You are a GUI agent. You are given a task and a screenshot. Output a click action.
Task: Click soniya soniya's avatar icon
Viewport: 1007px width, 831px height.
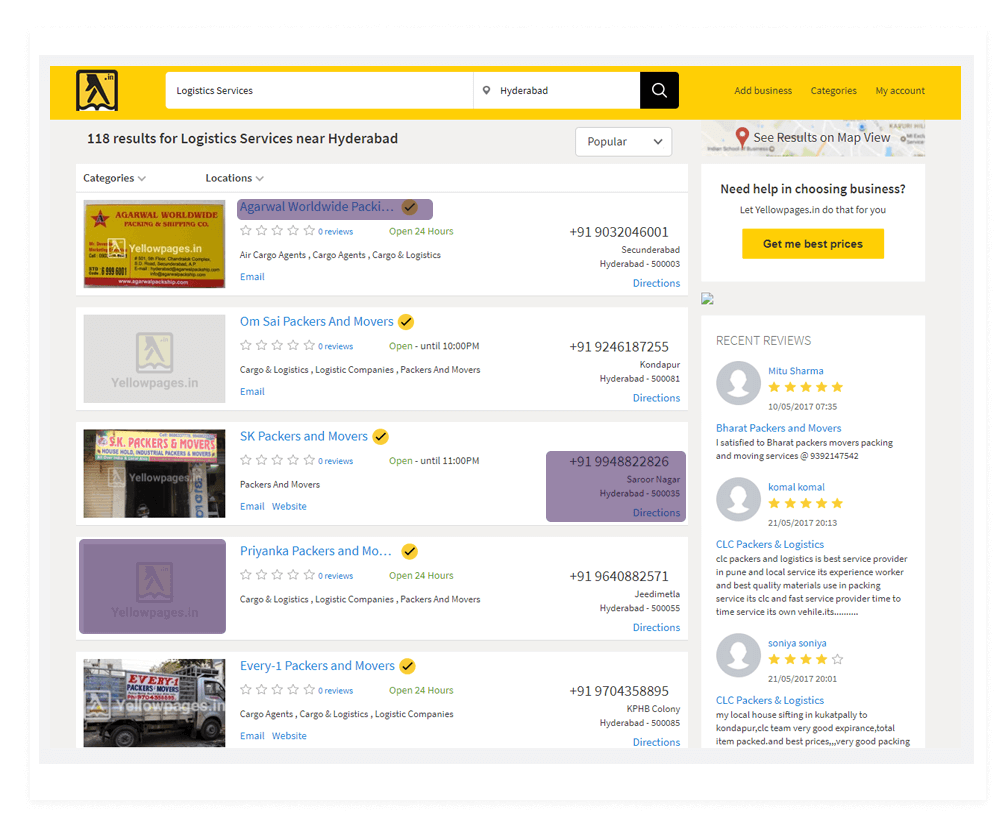point(738,655)
